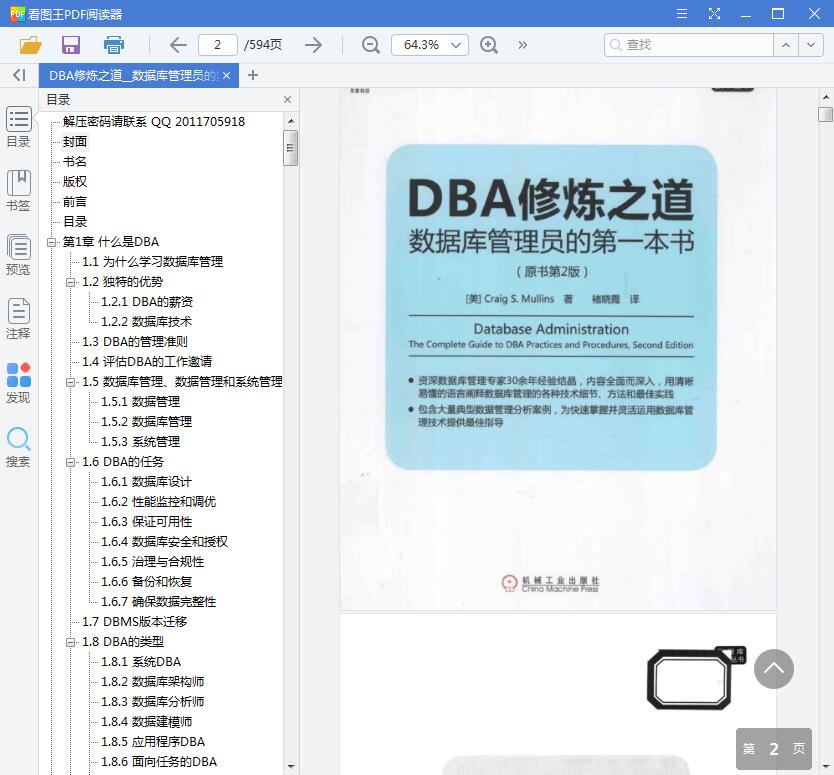Screen dimensions: 834x775
Task: Go to the previous page arrow
Action: click(x=178, y=45)
